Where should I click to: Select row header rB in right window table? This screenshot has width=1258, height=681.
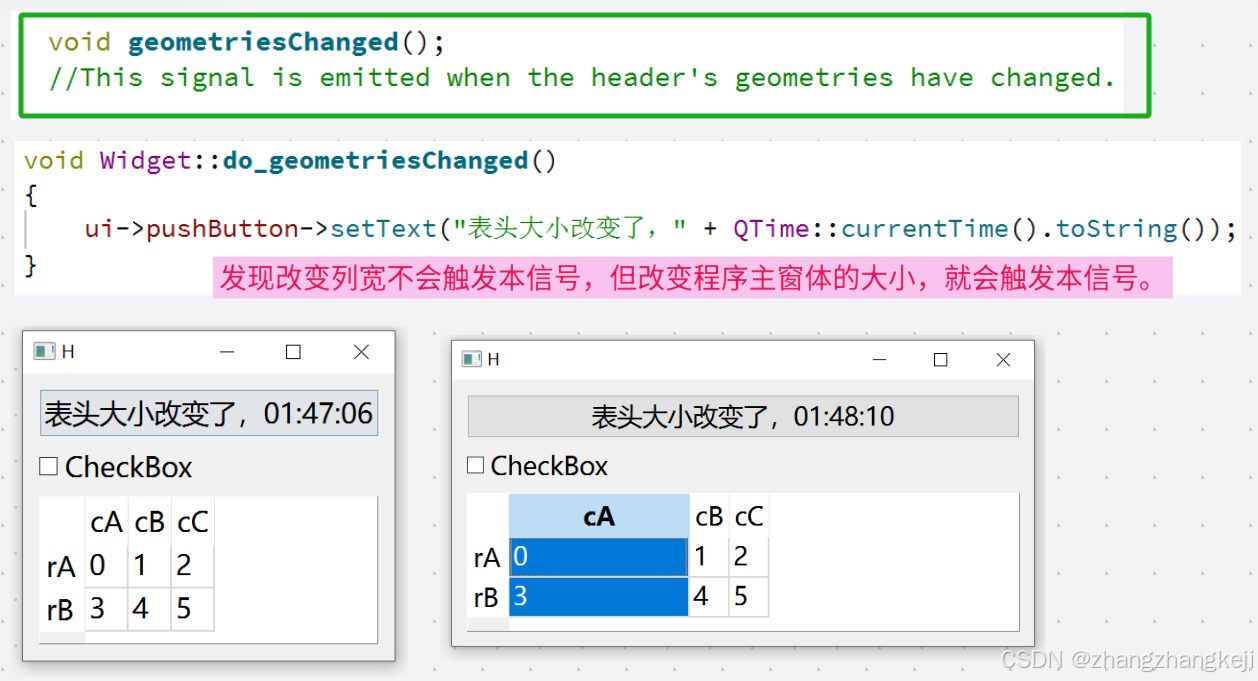coord(488,597)
